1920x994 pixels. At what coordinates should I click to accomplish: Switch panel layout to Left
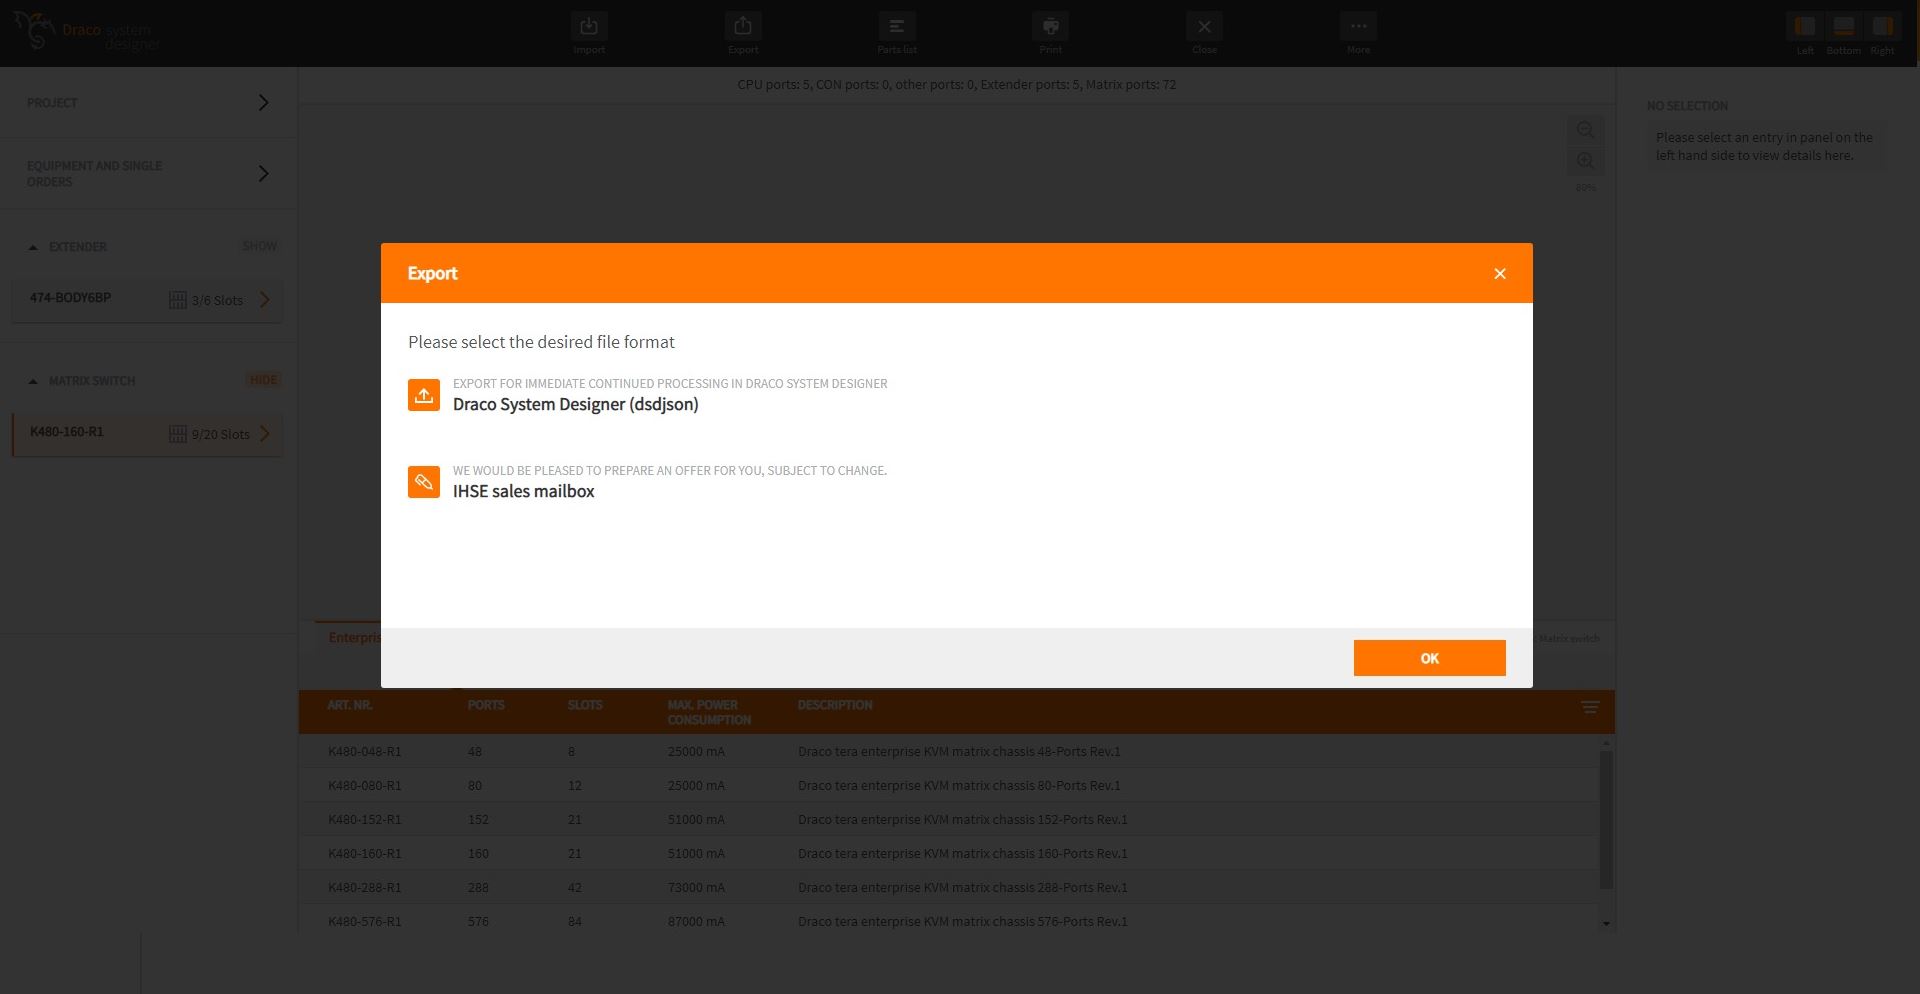click(x=1804, y=27)
